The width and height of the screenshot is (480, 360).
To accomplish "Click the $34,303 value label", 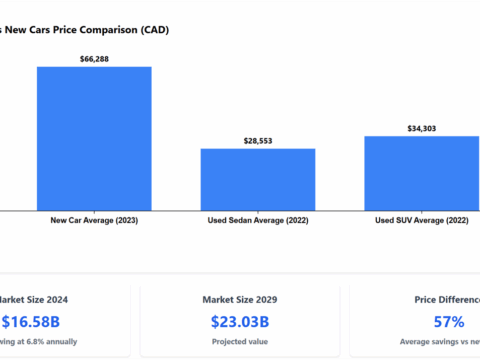I will pos(422,129).
